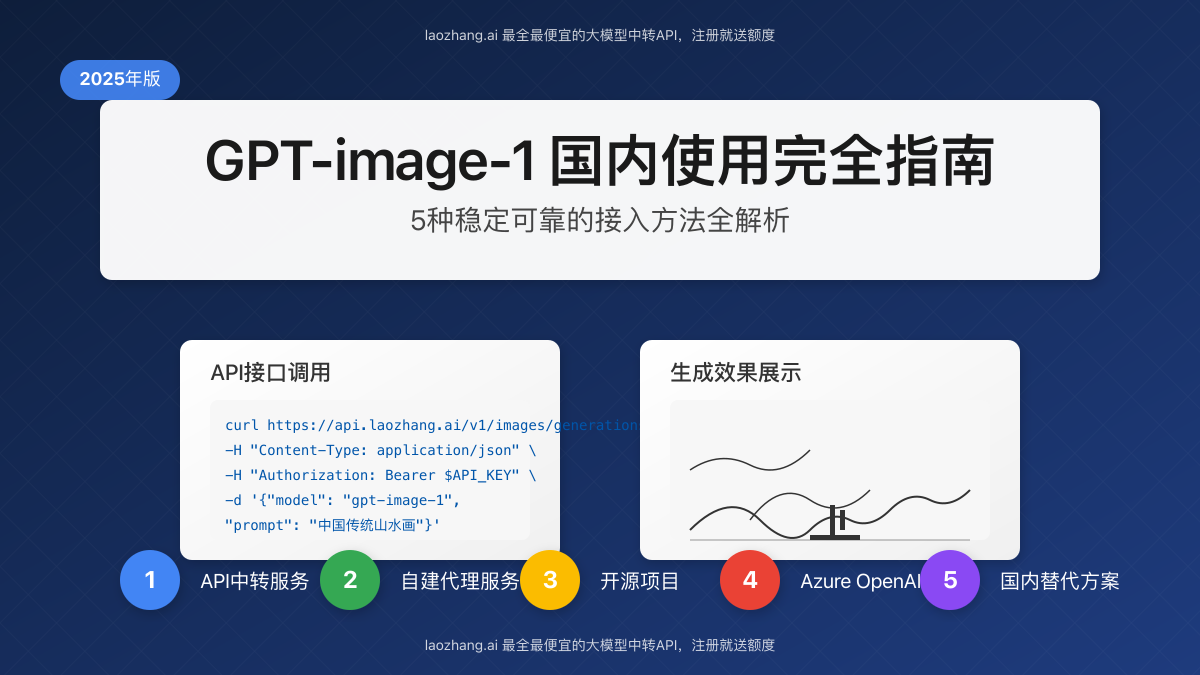Click the subtitle 5种稳定可靠的接入方法全解析
Image resolution: width=1200 pixels, height=675 pixels.
(600, 220)
